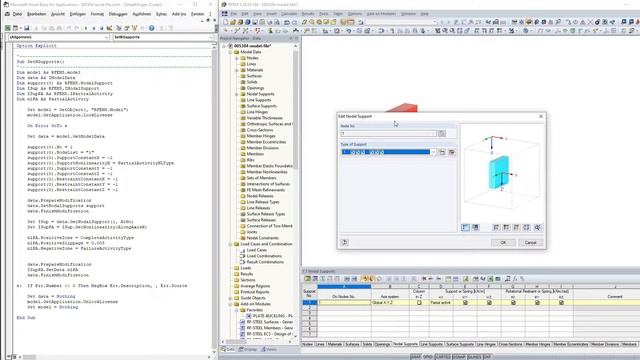
Task: Click first icon in Nodal Supports table toolbar
Action: coord(307,279)
